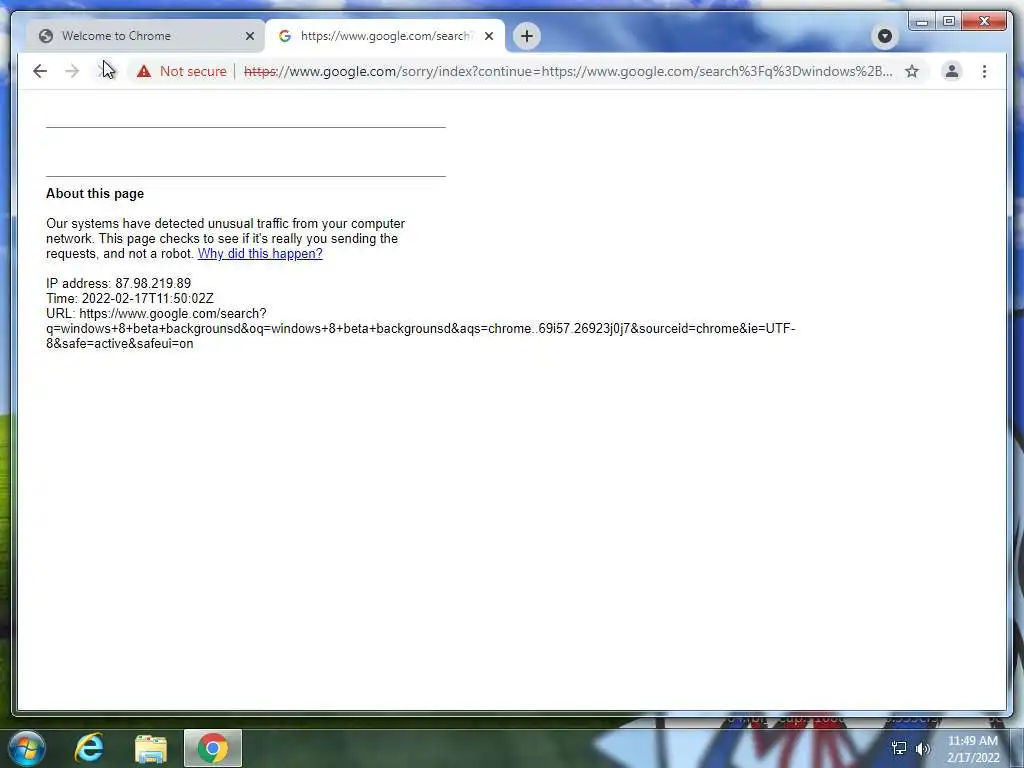This screenshot has width=1024, height=768.
Task: Close the Chrome window
Action: tap(985, 22)
